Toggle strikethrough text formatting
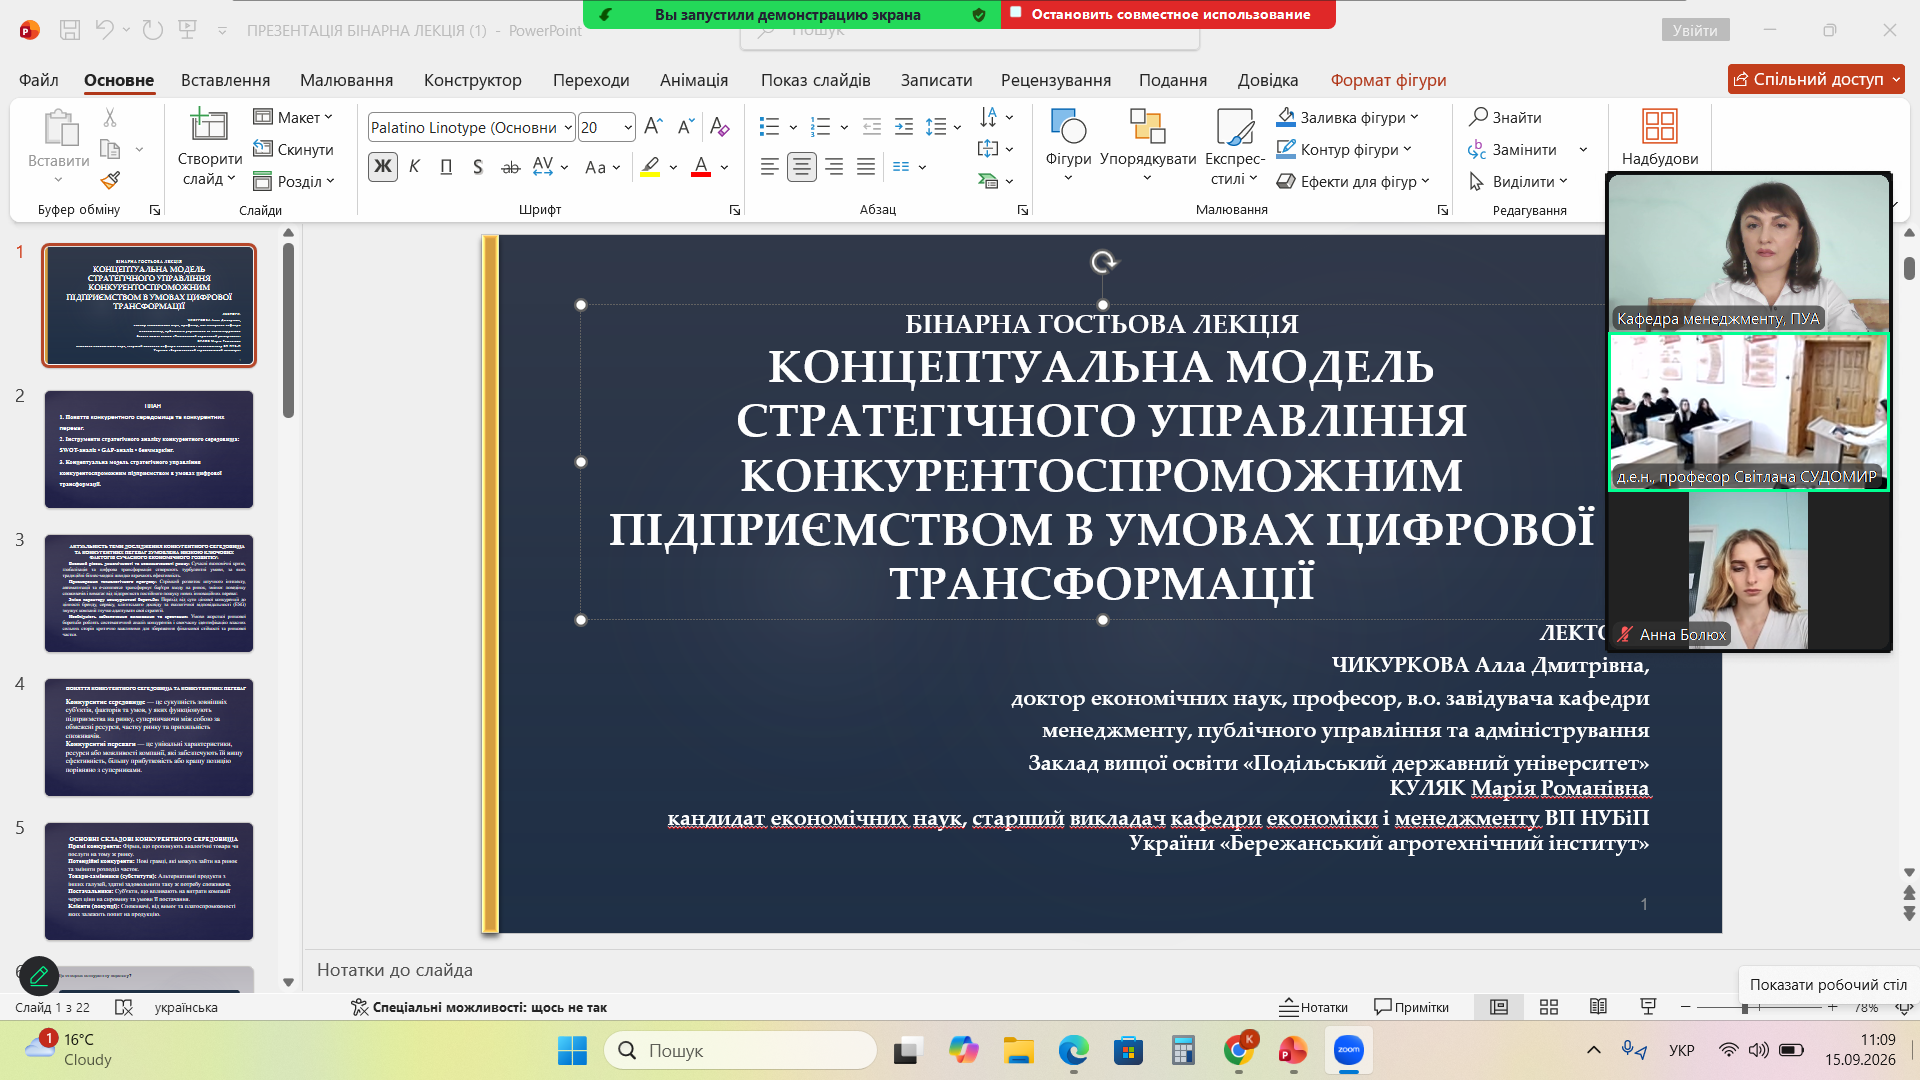 click(510, 167)
